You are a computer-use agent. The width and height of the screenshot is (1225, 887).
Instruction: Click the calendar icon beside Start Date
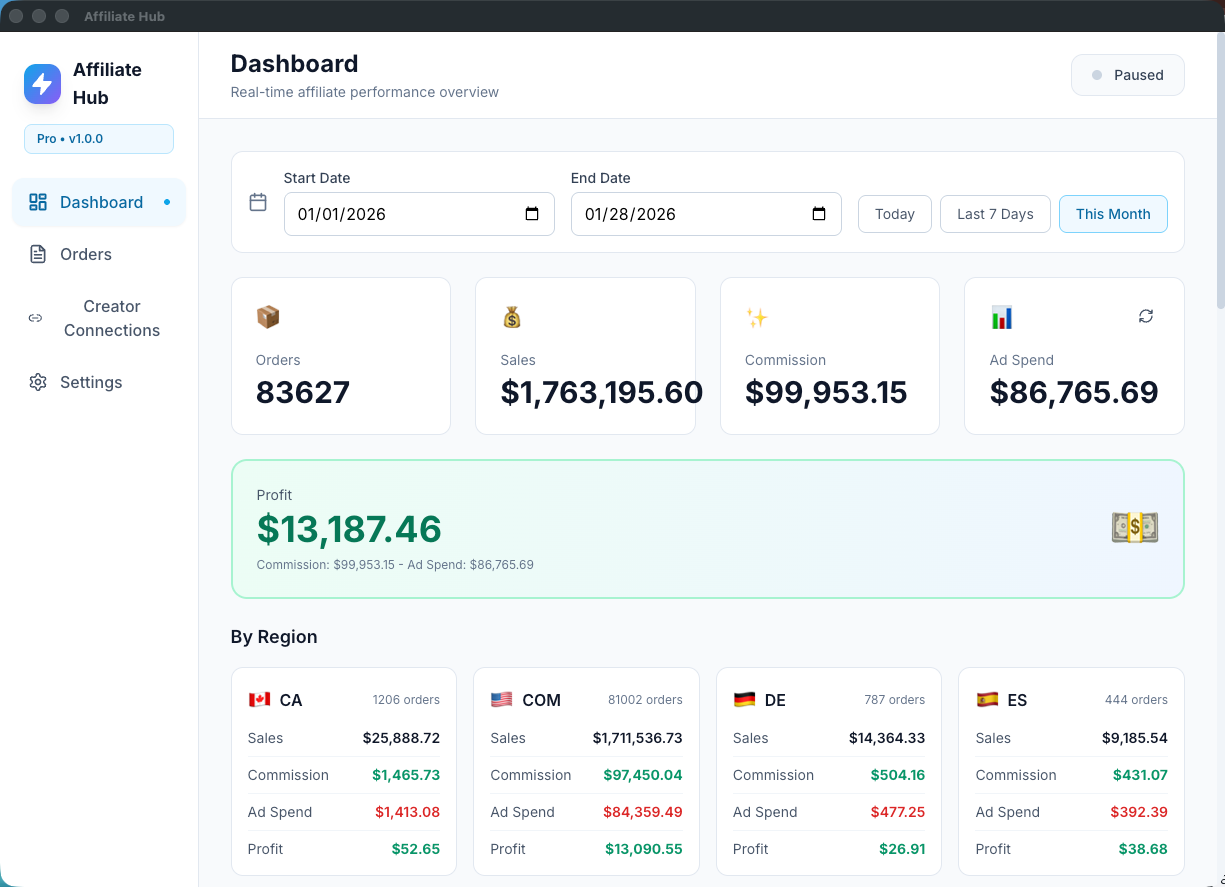[258, 202]
